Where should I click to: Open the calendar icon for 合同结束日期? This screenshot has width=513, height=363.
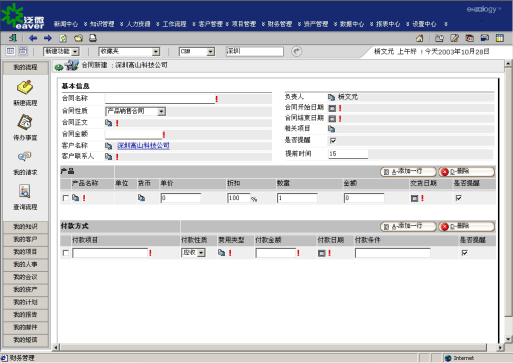[332, 118]
